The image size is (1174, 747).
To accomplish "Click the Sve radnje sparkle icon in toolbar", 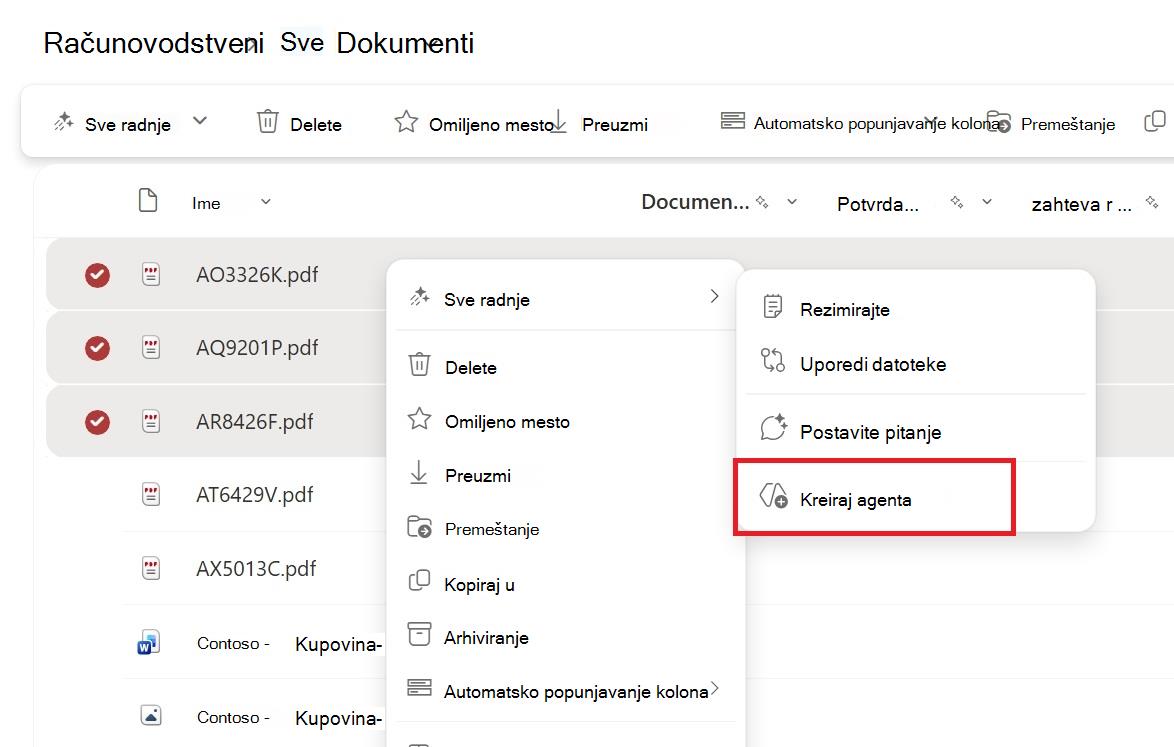I will click(64, 122).
